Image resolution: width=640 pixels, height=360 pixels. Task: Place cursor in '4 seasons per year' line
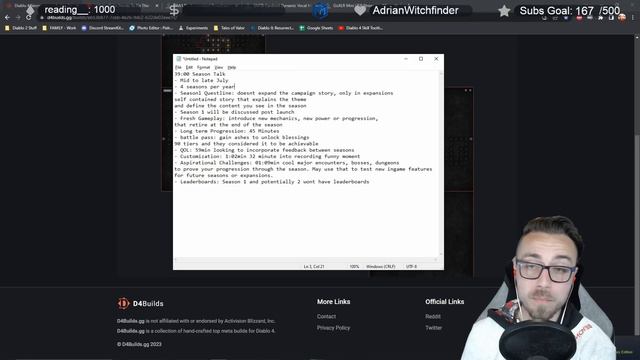coord(204,87)
